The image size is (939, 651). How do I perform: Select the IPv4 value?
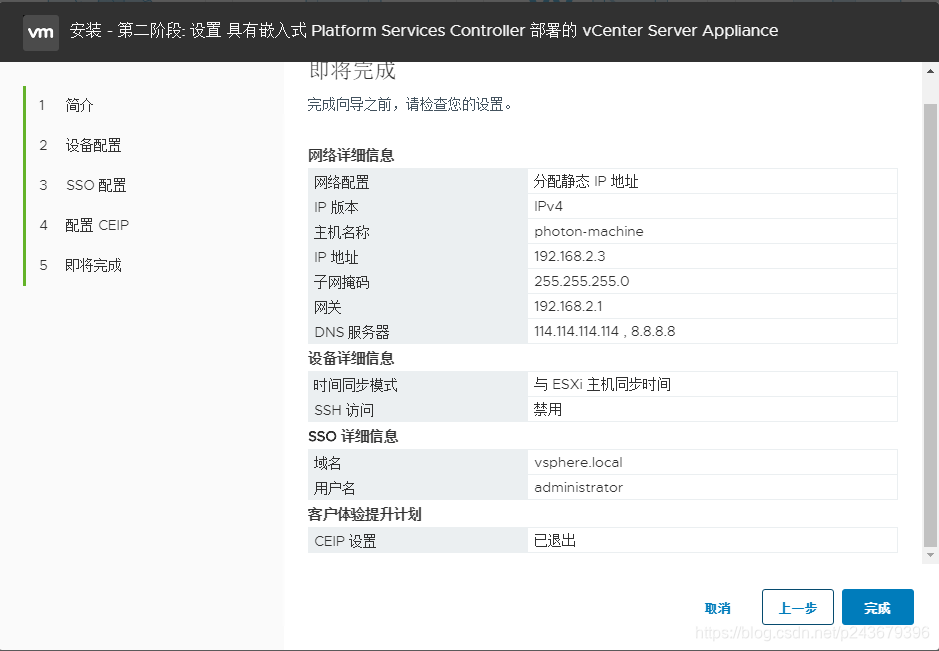point(548,207)
